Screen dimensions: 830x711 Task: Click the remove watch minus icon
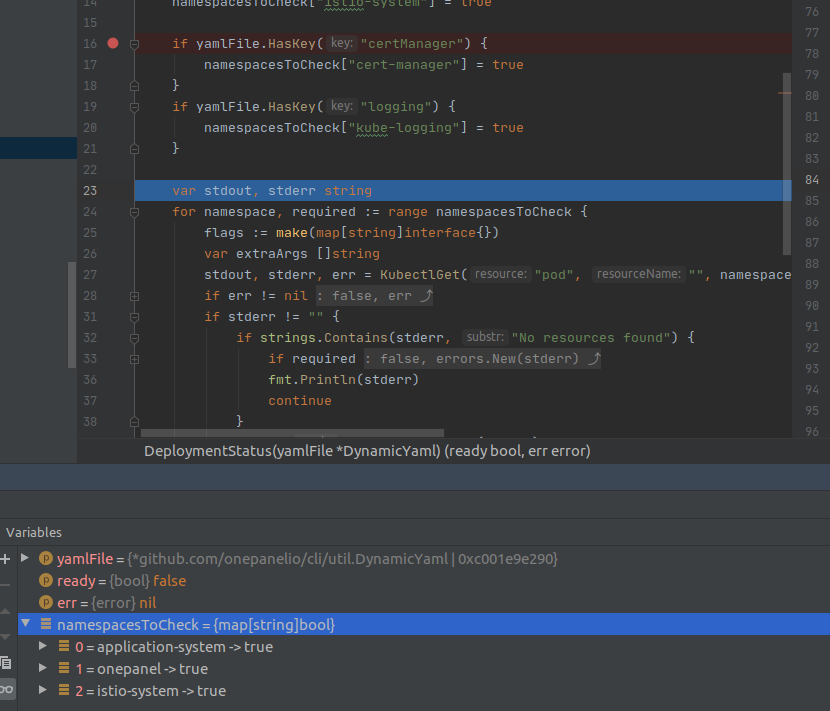click(x=6, y=585)
